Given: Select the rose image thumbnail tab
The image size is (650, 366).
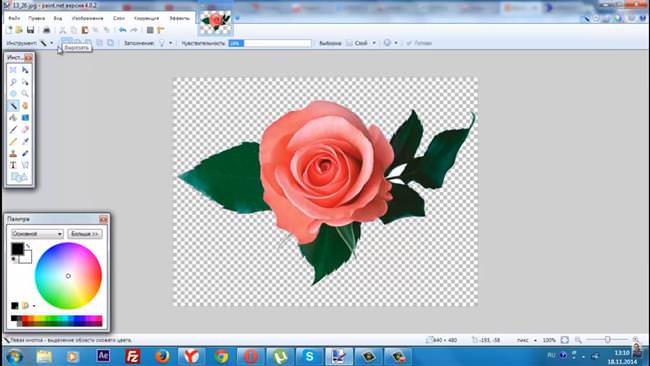Looking at the screenshot, I should point(216,22).
